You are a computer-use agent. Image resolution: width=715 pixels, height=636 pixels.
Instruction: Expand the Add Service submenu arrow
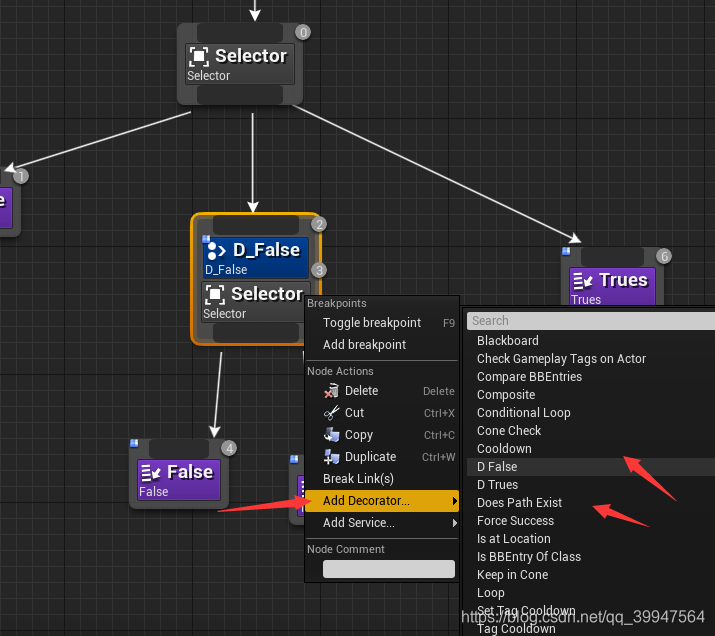tap(454, 523)
